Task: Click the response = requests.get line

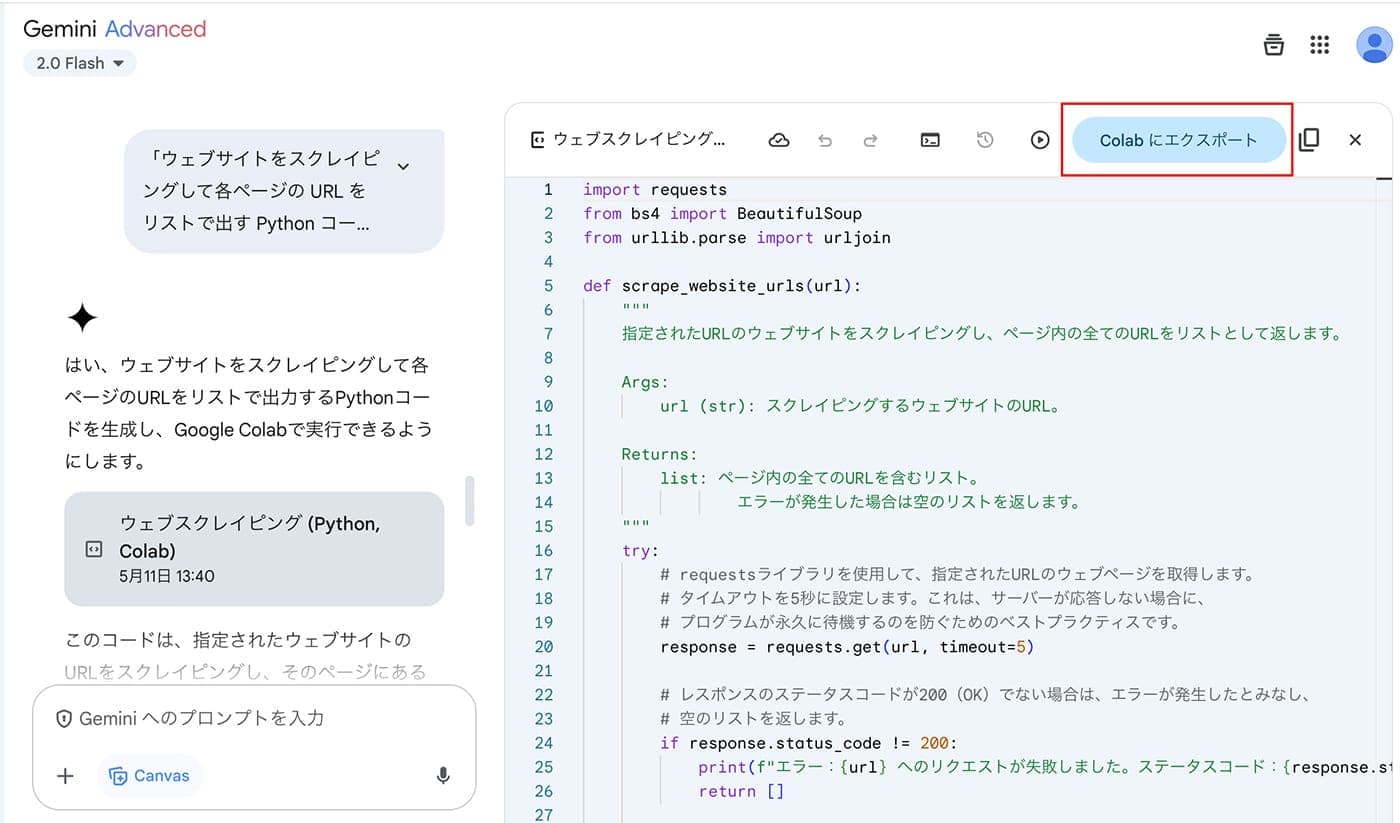Action: tap(847, 647)
